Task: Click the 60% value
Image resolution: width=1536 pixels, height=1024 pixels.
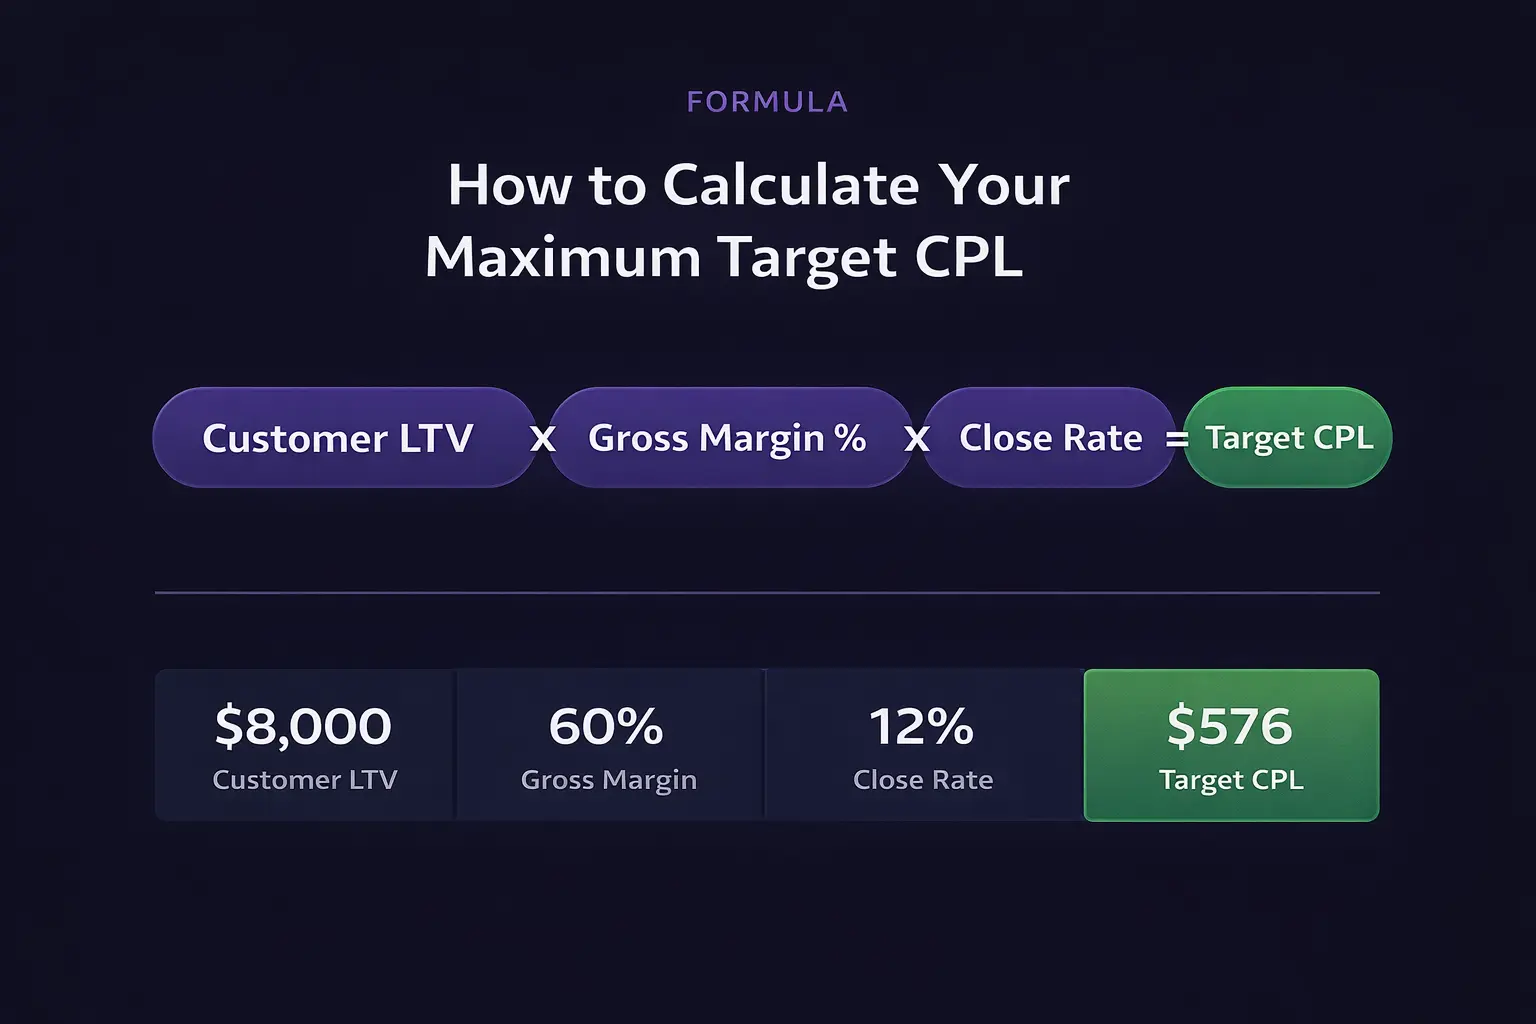Action: [x=606, y=726]
